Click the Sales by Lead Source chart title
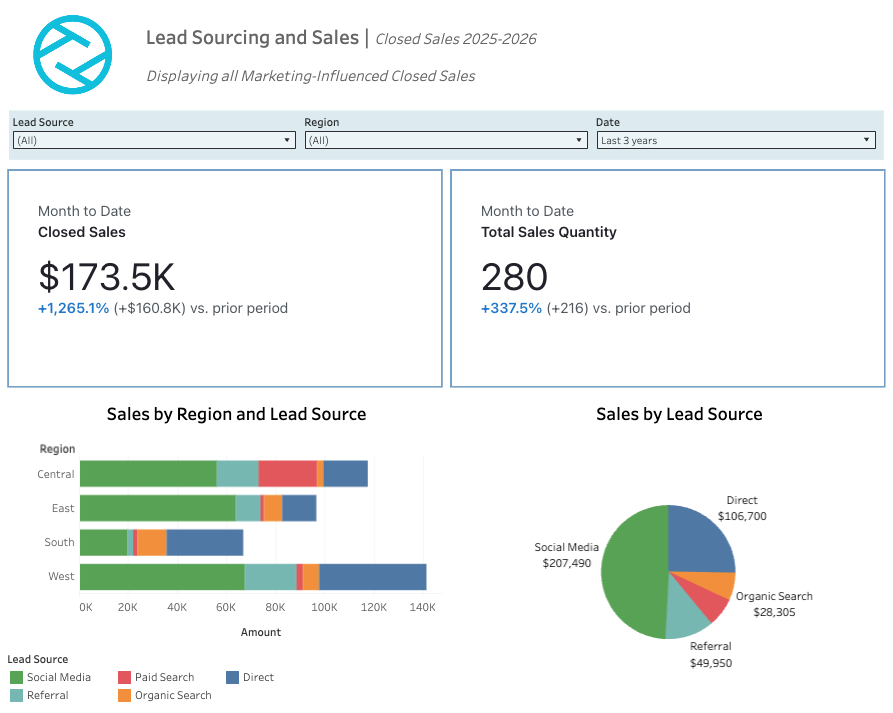This screenshot has width=893, height=713. (x=679, y=414)
